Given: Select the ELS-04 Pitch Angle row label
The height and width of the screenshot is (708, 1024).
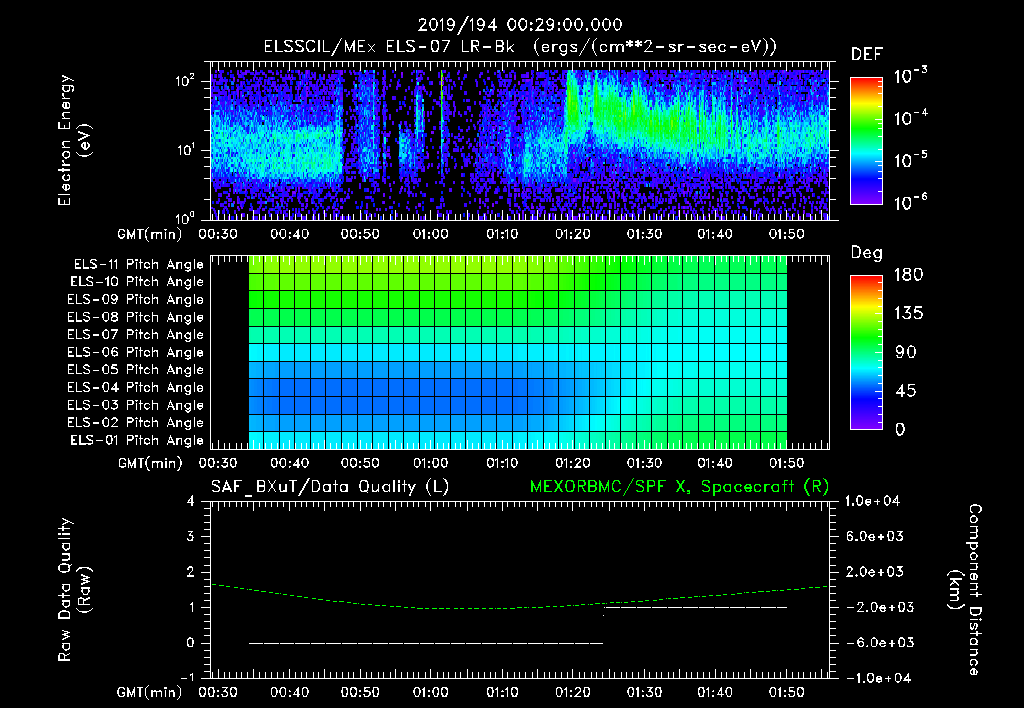Looking at the screenshot, I should 136,388.
